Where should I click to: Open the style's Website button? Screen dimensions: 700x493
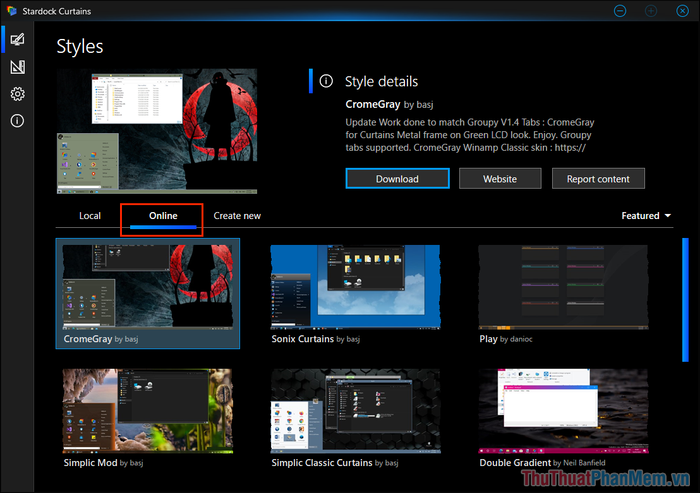pos(500,179)
